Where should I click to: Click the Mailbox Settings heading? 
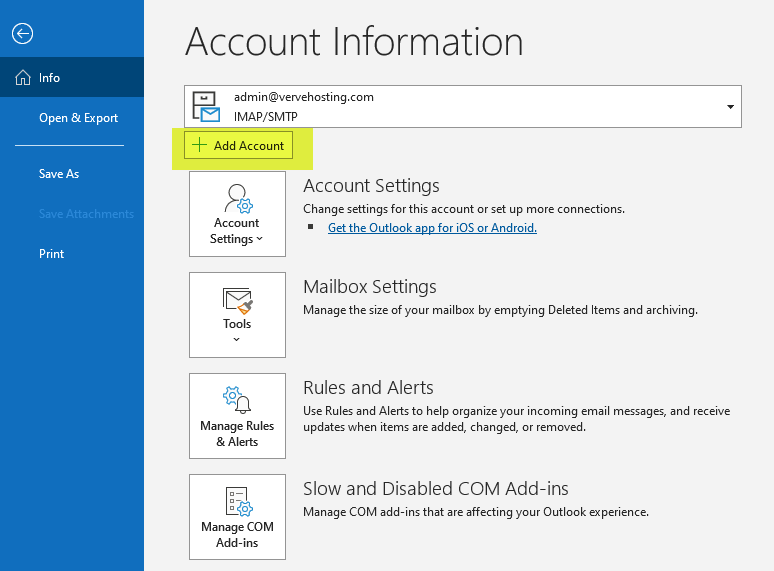tap(370, 287)
